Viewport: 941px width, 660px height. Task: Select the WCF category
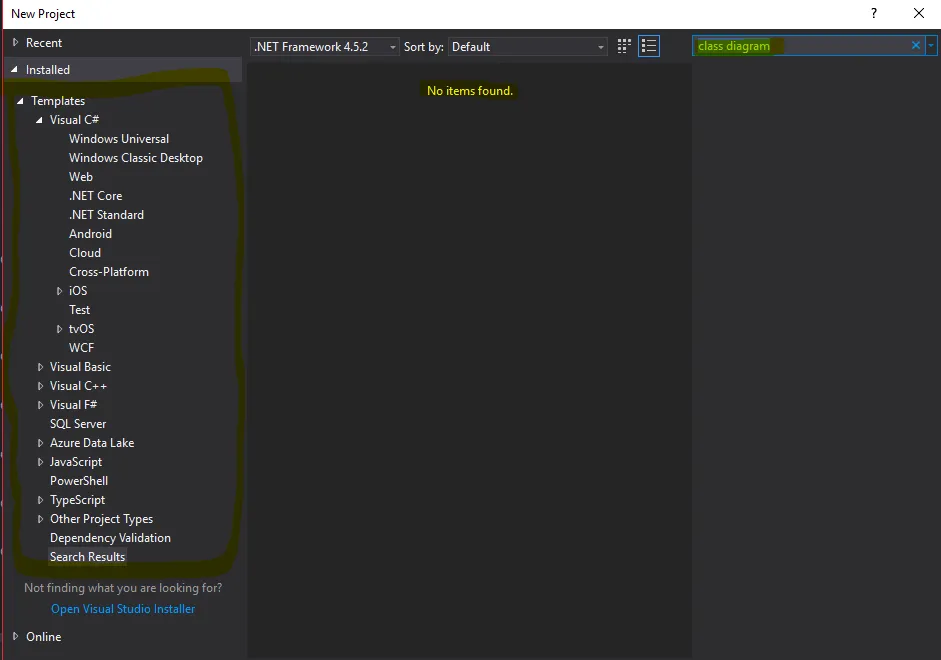coord(81,348)
